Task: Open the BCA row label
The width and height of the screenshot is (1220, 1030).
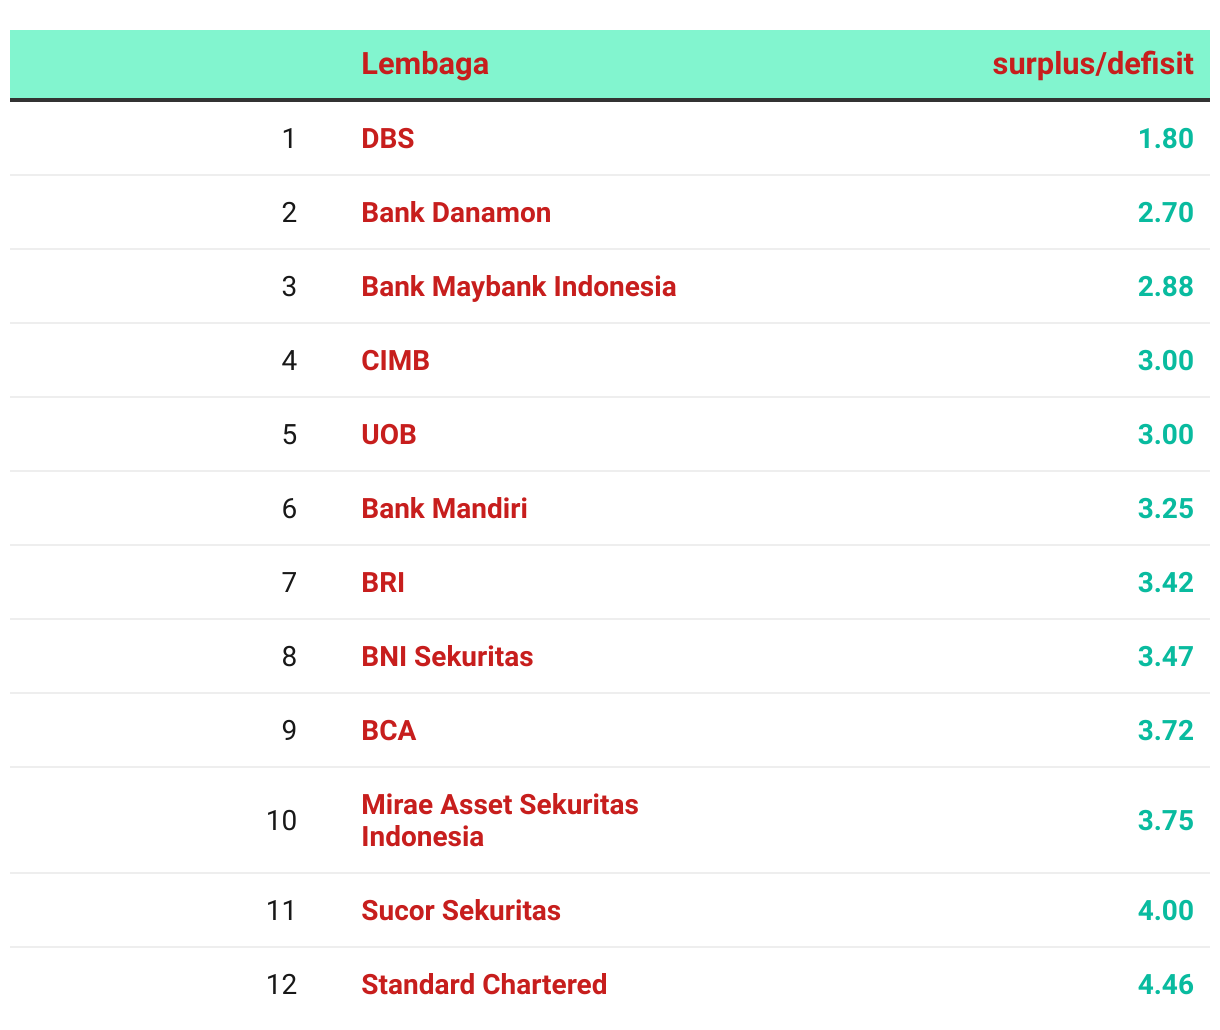Action: point(389,730)
